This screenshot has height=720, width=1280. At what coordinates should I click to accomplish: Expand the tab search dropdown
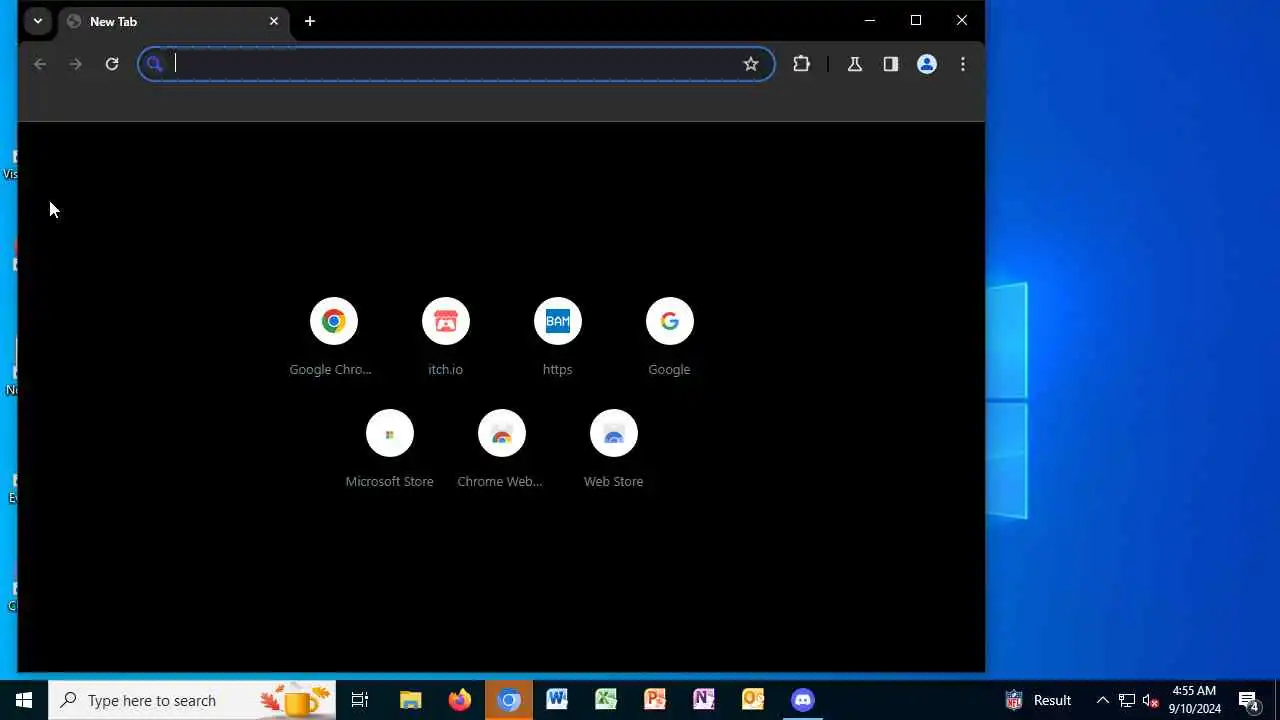pyautogui.click(x=37, y=21)
